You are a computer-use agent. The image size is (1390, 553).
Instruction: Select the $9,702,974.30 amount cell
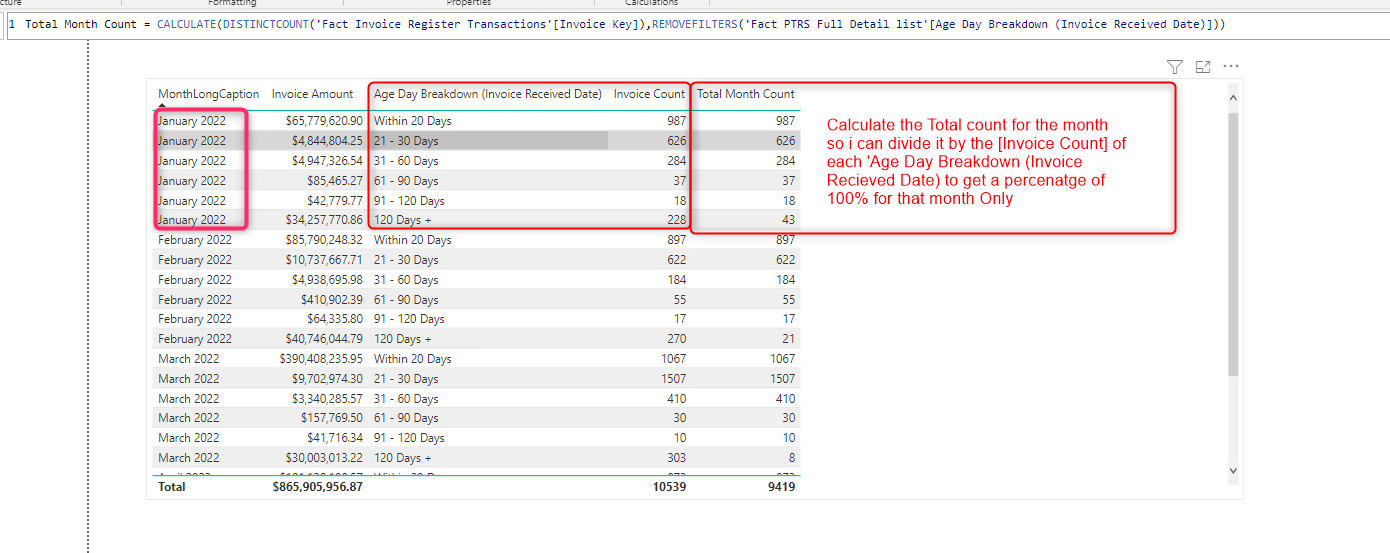click(328, 379)
